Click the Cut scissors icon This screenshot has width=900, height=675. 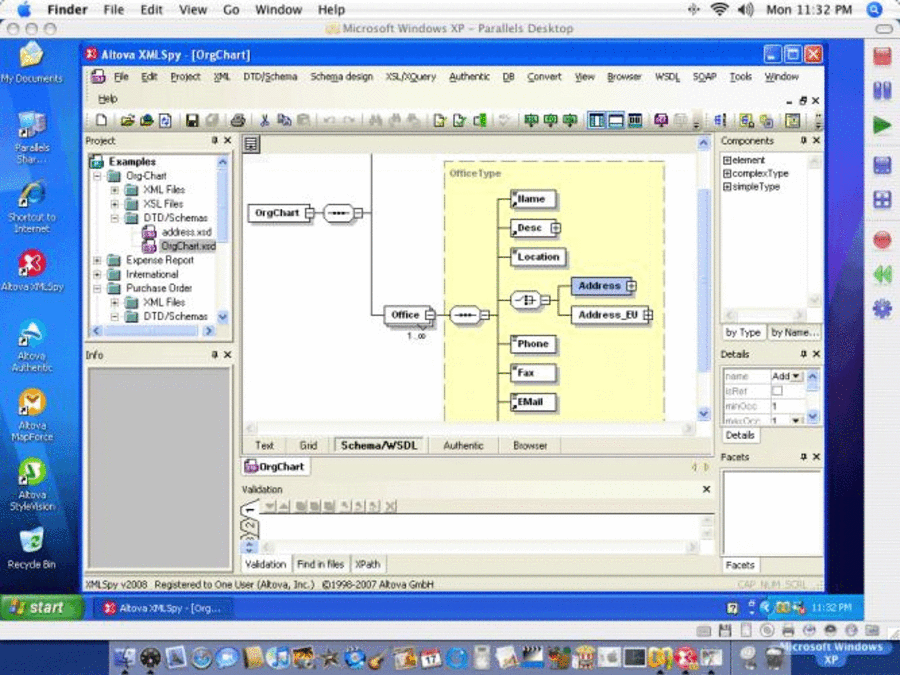(265, 120)
